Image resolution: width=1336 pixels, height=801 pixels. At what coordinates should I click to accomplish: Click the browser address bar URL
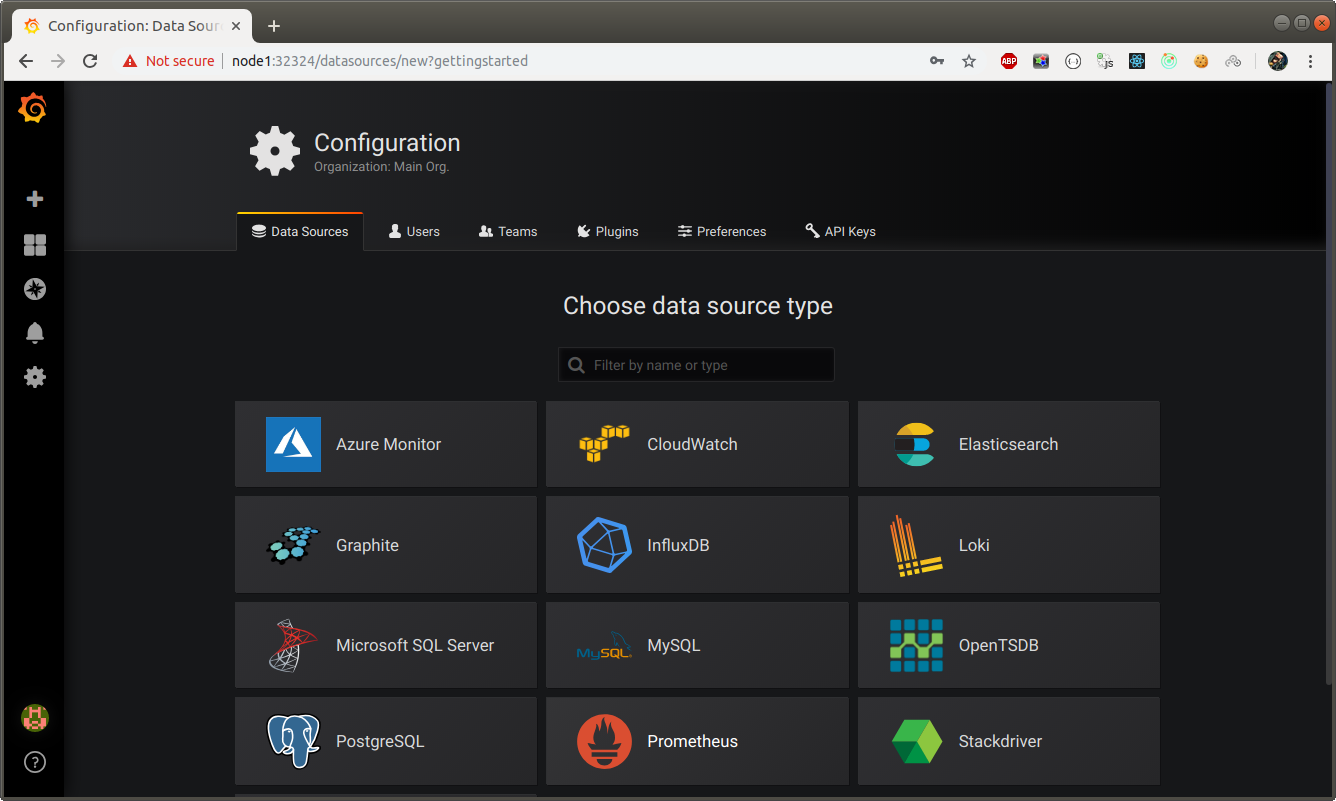click(380, 61)
